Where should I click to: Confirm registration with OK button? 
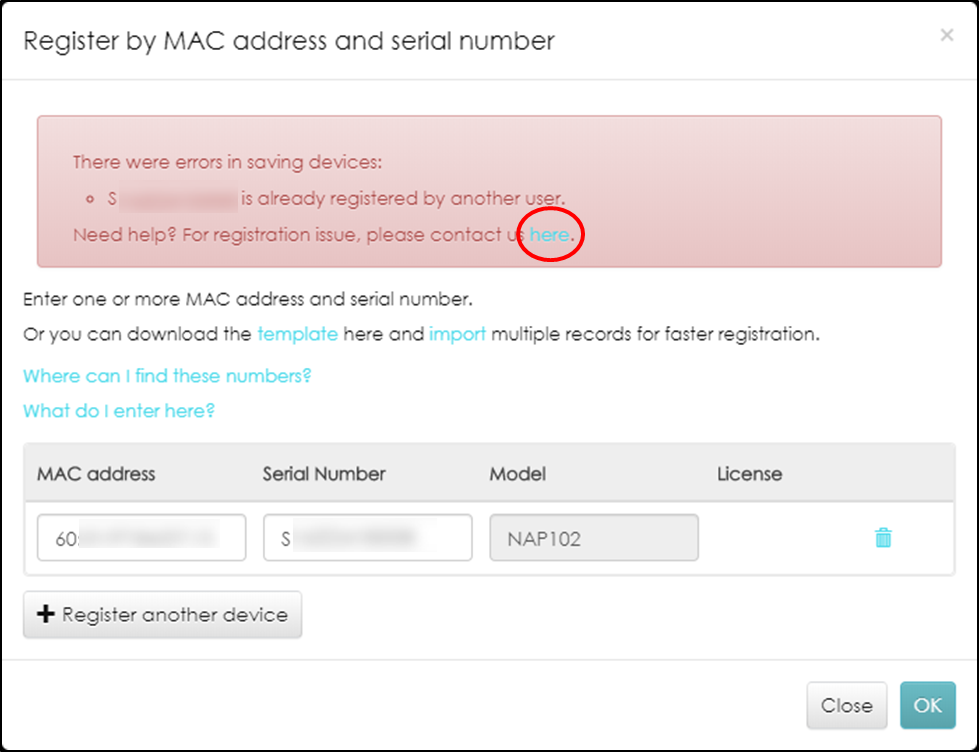927,705
